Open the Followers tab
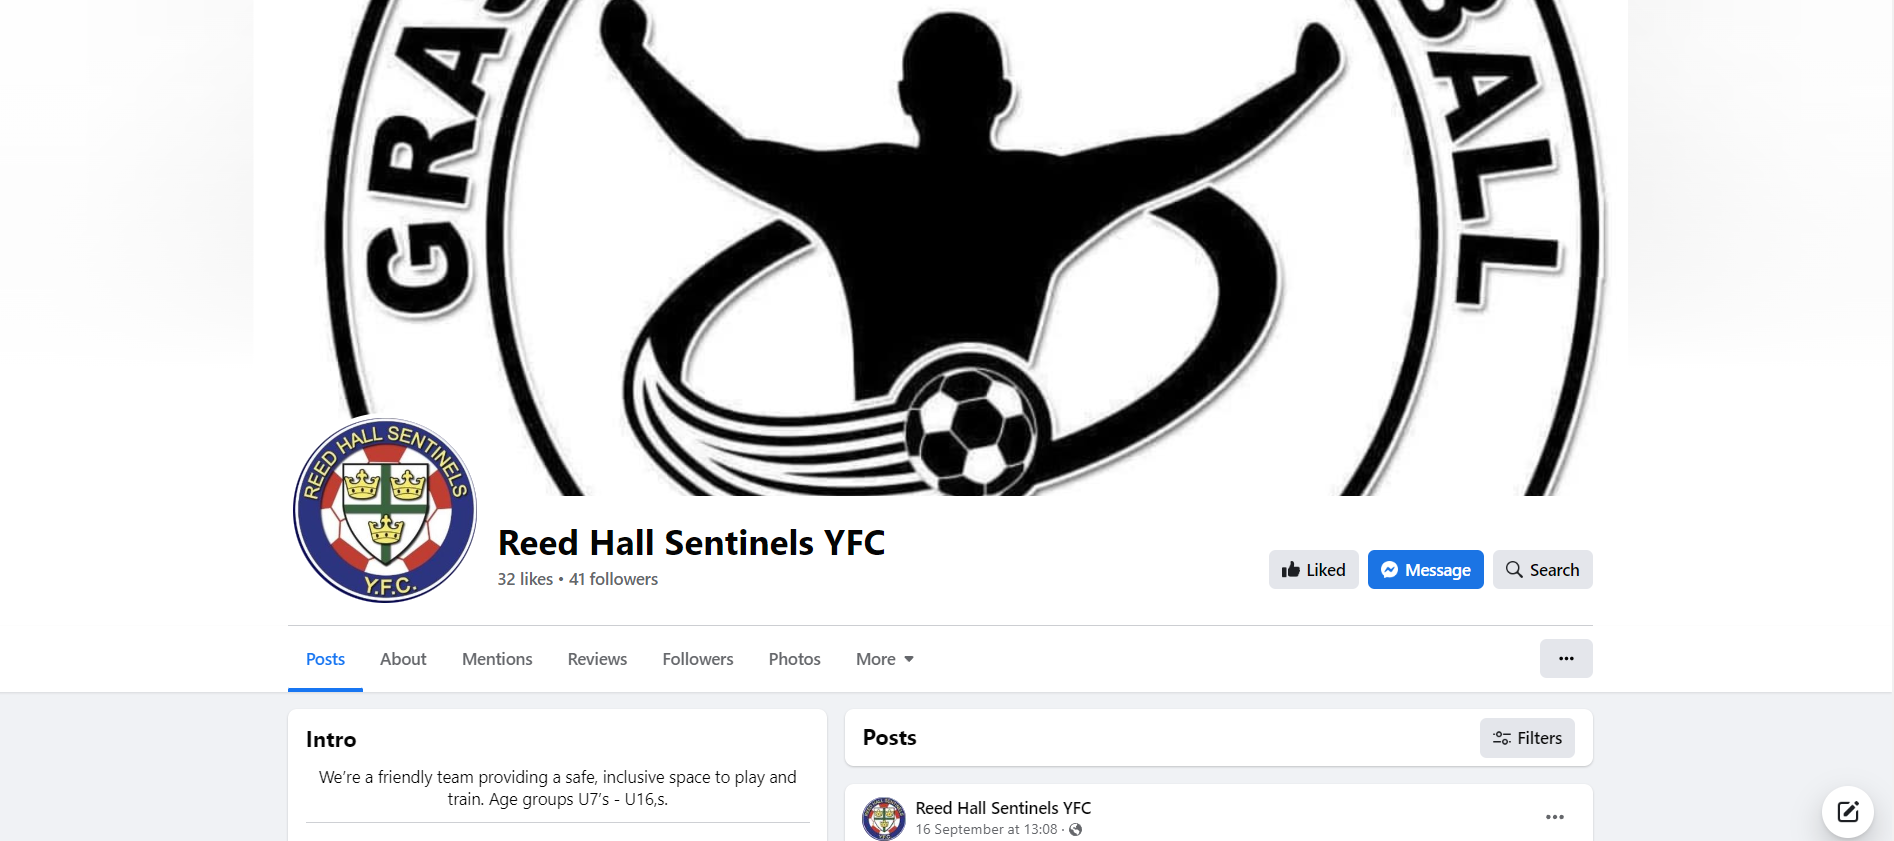Screen dimensions: 1894x841 click(698, 659)
